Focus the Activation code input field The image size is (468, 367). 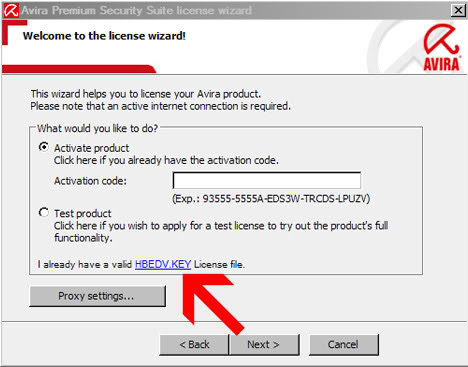tap(267, 180)
